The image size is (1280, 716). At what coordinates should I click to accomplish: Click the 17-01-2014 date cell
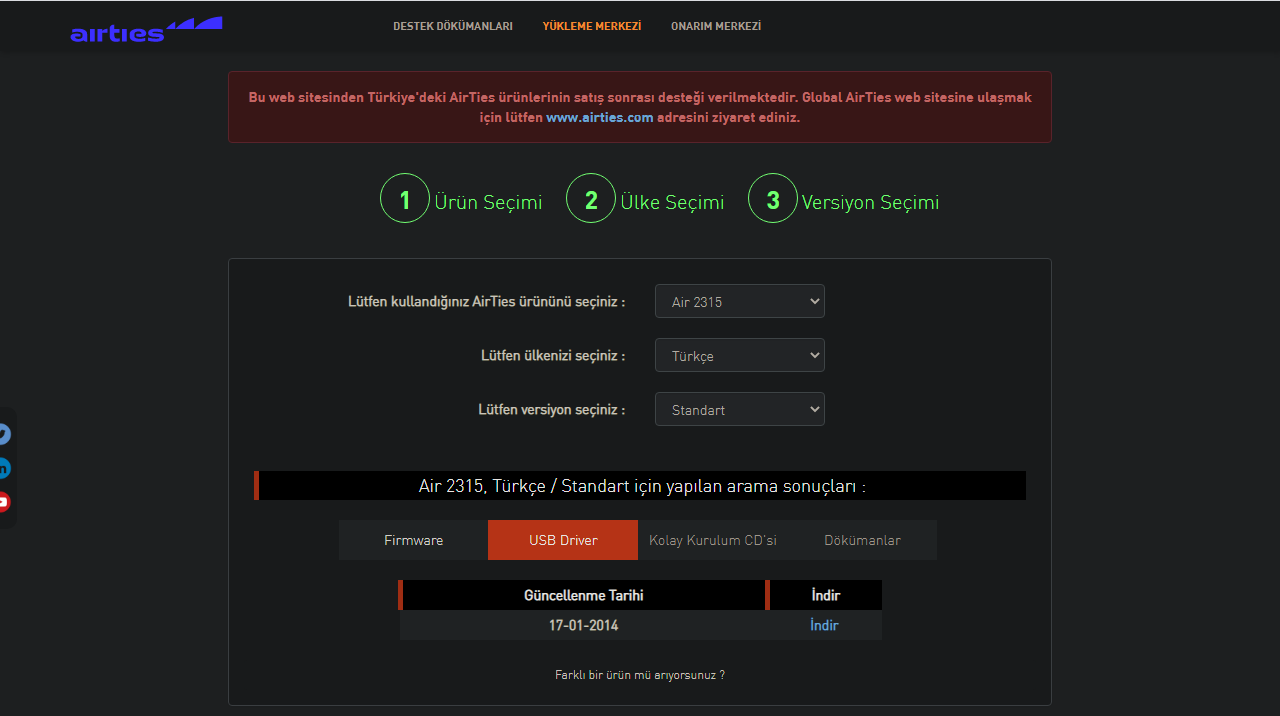pyautogui.click(x=584, y=625)
